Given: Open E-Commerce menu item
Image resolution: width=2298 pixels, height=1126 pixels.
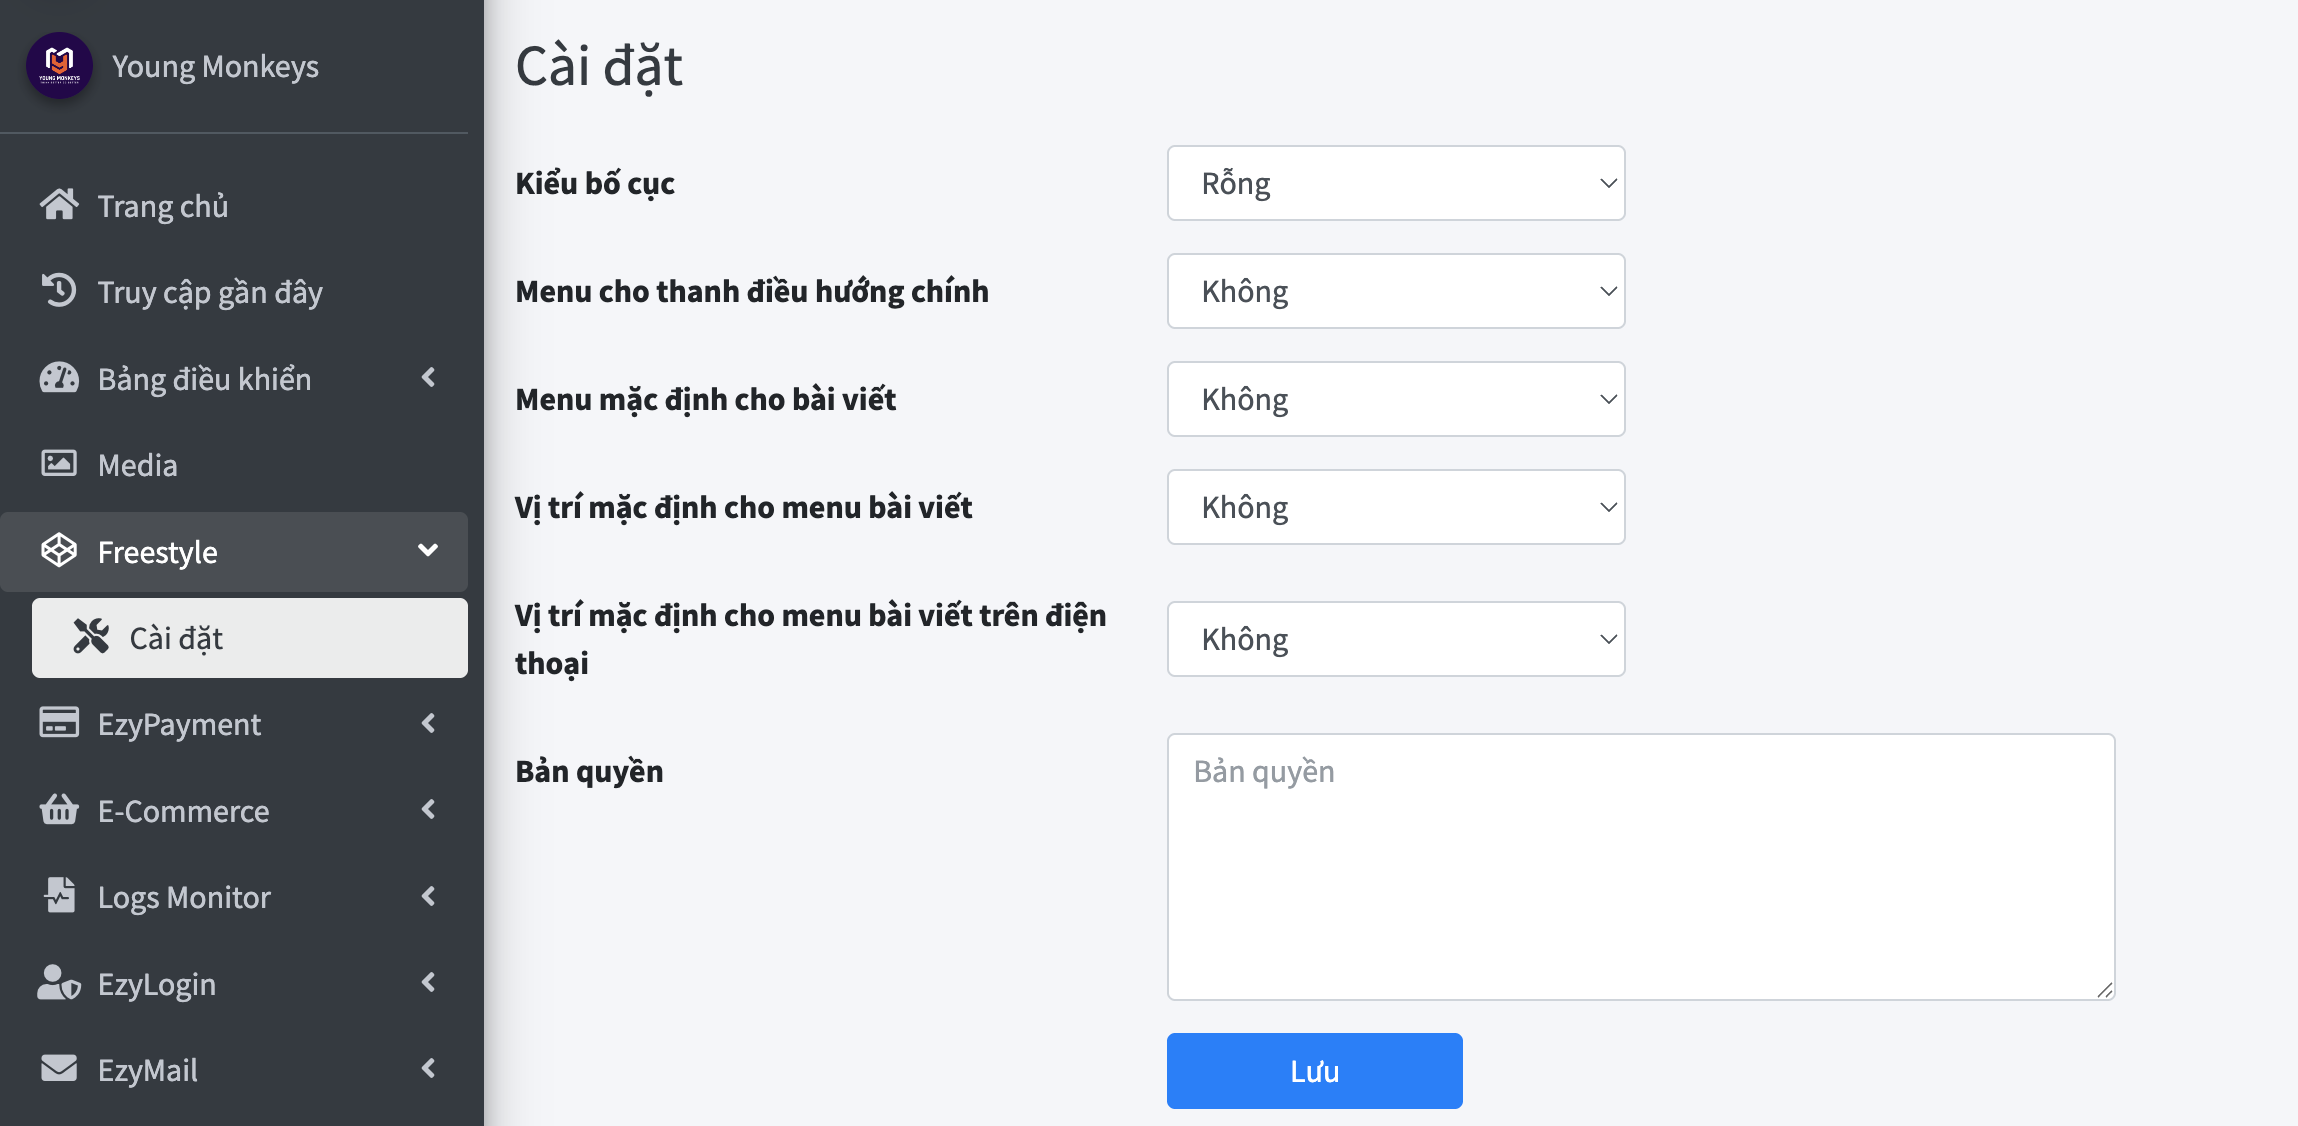Looking at the screenshot, I should pyautogui.click(x=234, y=810).
